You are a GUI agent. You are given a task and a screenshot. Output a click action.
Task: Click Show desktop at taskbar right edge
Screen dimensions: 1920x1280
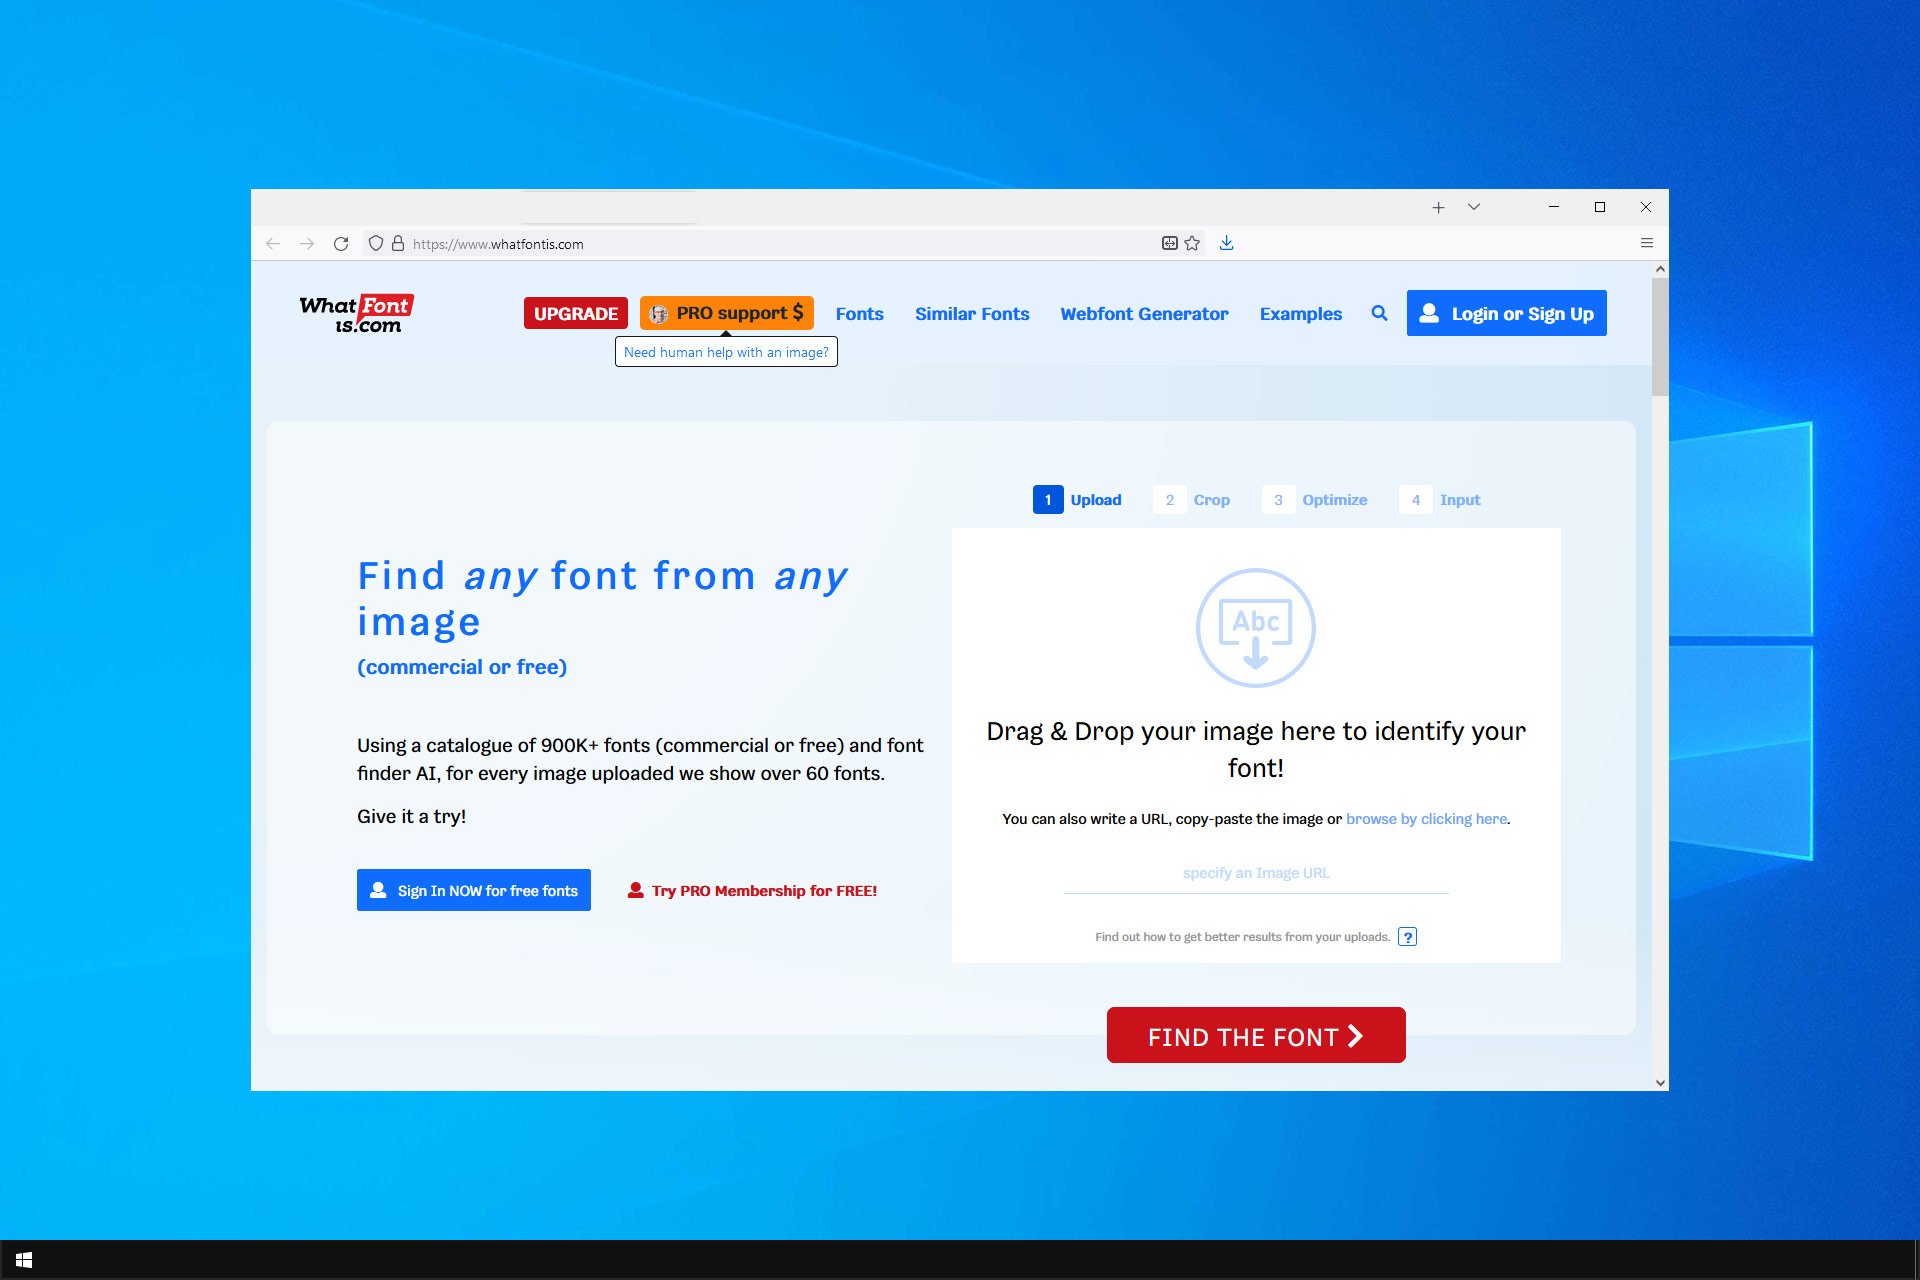tap(1916, 1260)
